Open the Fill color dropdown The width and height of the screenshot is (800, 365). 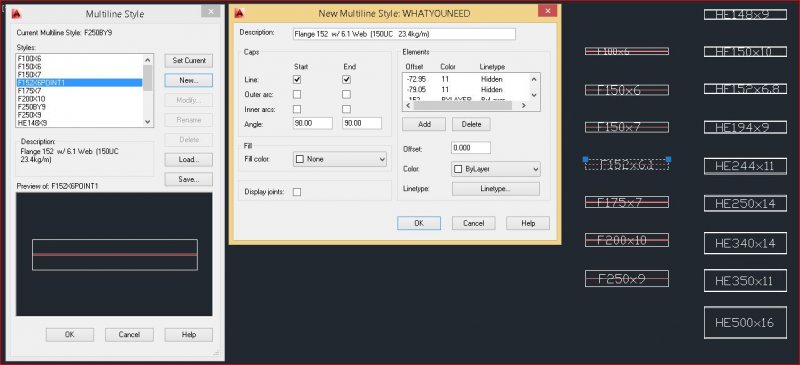tap(340, 159)
